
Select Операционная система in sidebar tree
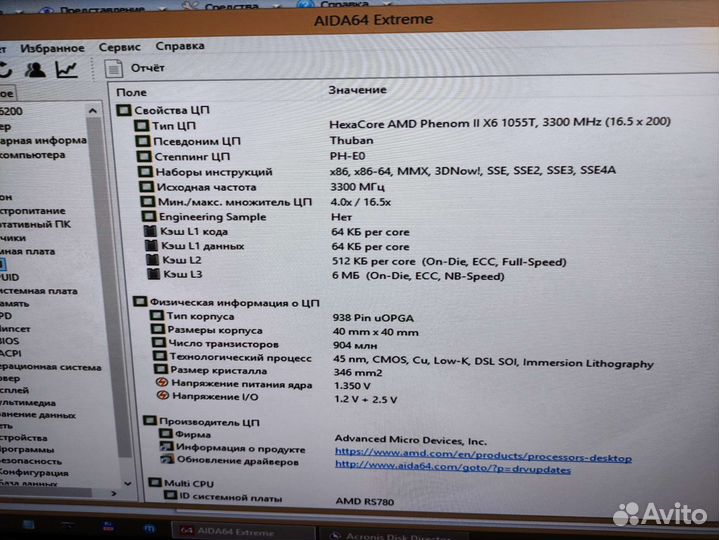50,367
